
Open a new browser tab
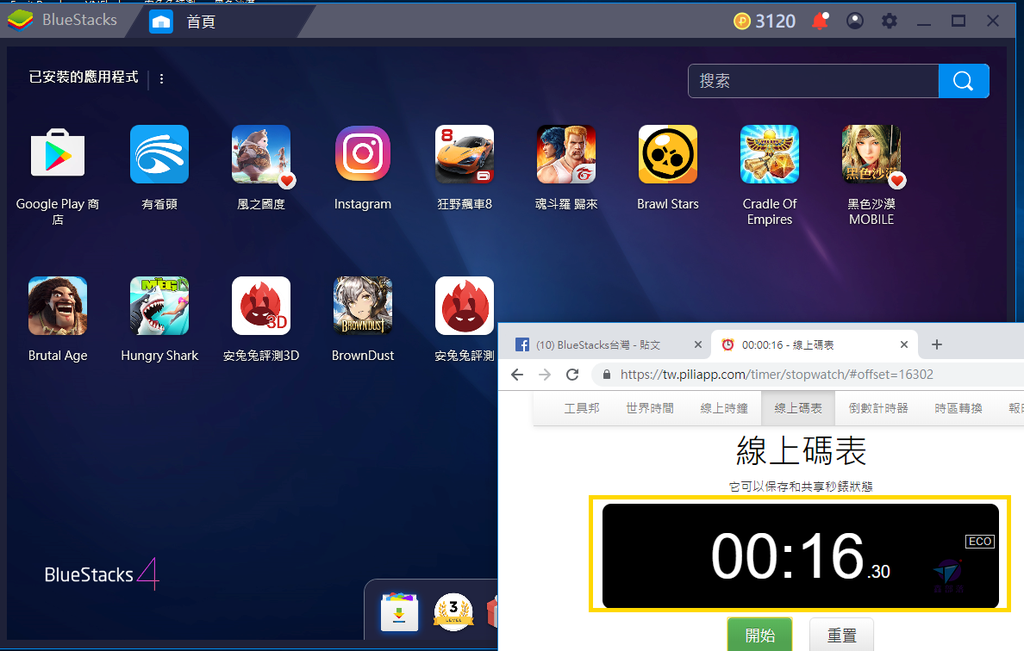(x=936, y=345)
